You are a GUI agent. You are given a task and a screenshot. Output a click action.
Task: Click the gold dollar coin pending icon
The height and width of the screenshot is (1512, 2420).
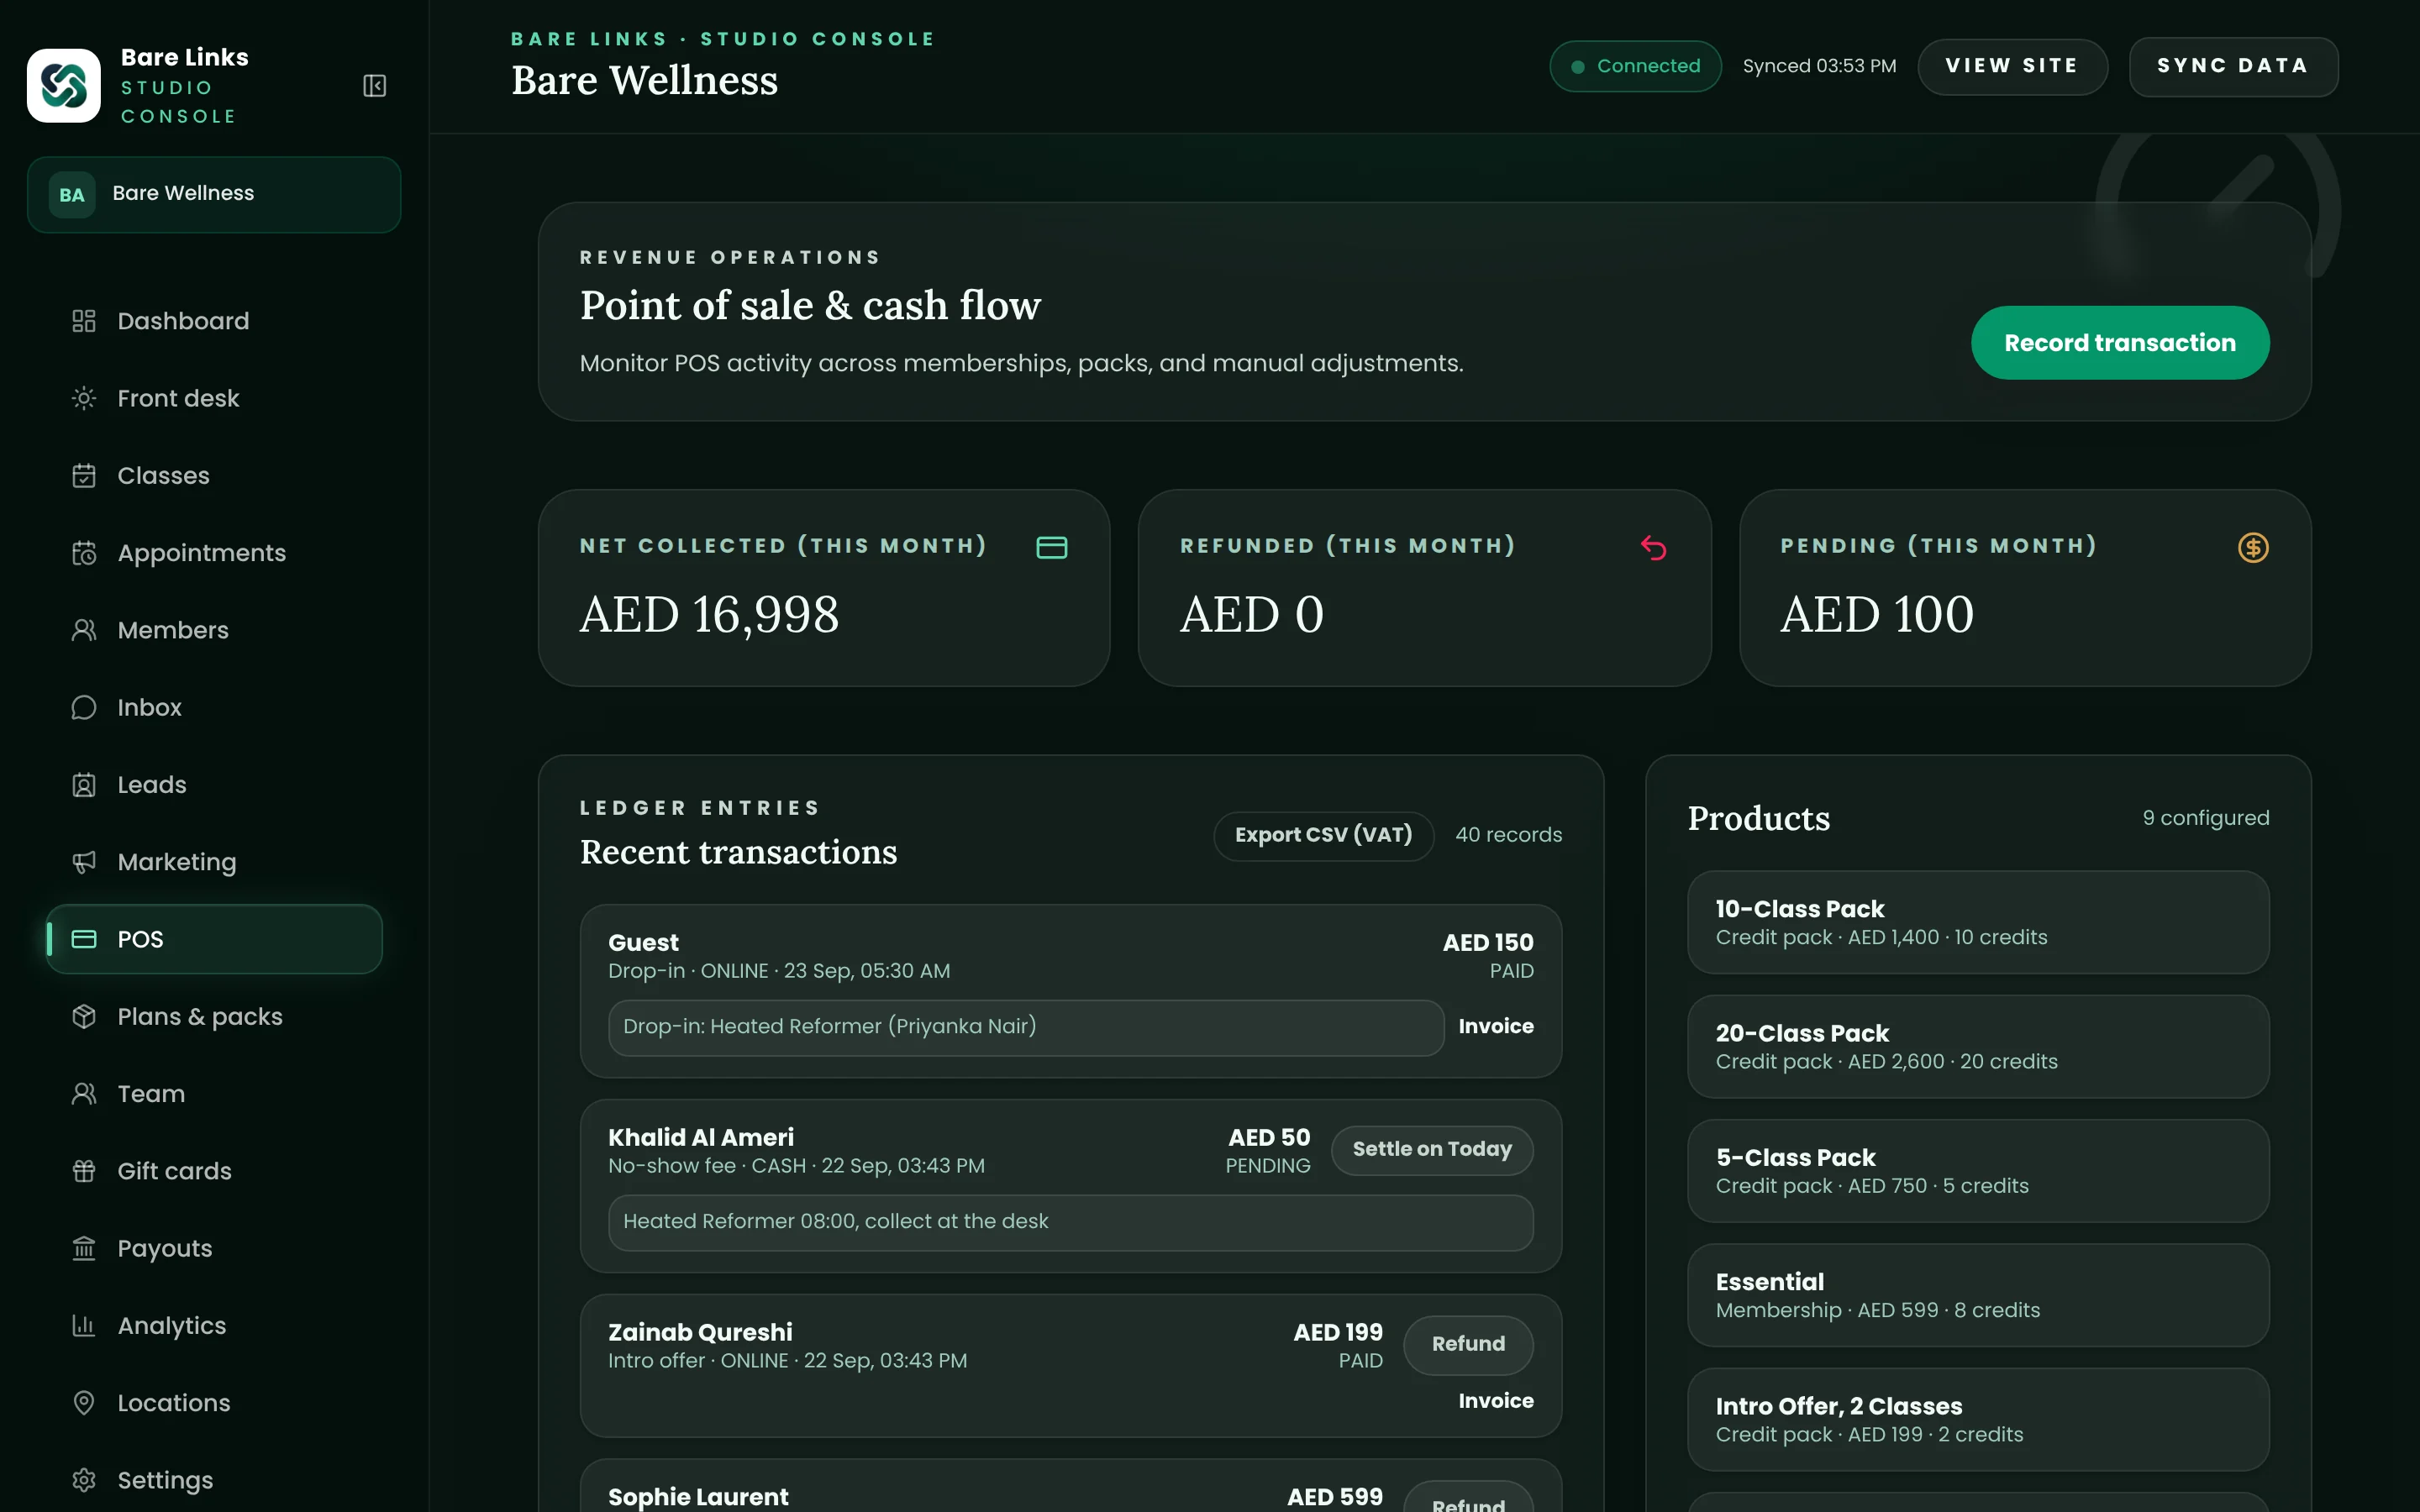point(2253,548)
